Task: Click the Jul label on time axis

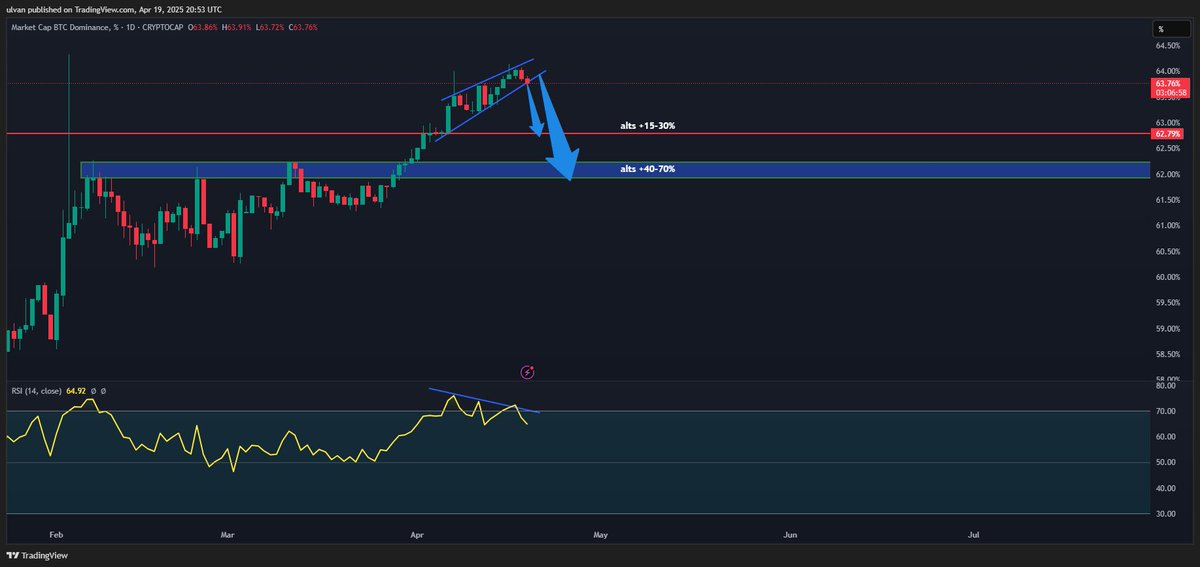Action: click(974, 535)
